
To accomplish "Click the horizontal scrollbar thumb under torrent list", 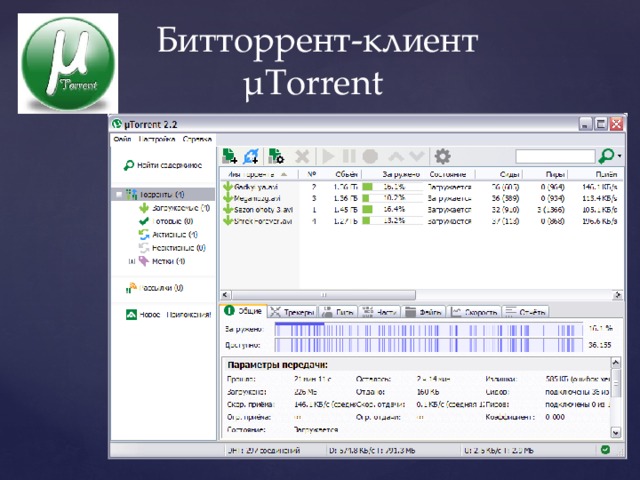I will 323,295.
